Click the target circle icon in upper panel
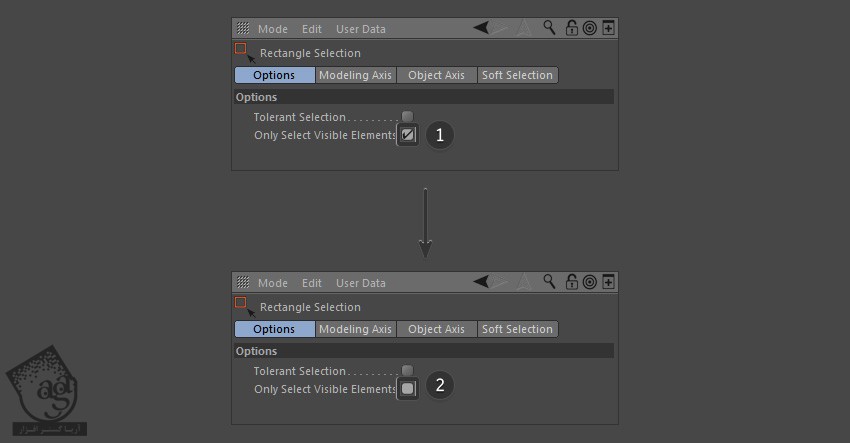Screen dimensions: 850x443 tap(589, 28)
